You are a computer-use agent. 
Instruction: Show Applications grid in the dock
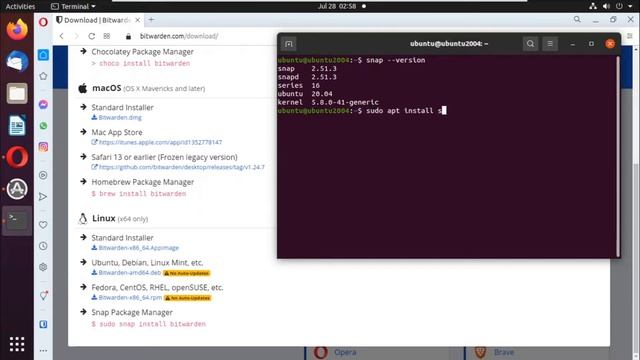[x=17, y=344]
